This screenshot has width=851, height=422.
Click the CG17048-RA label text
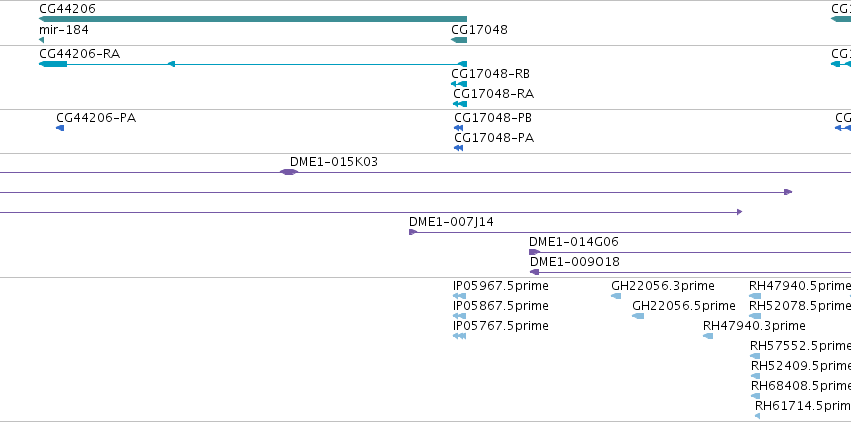(x=493, y=94)
